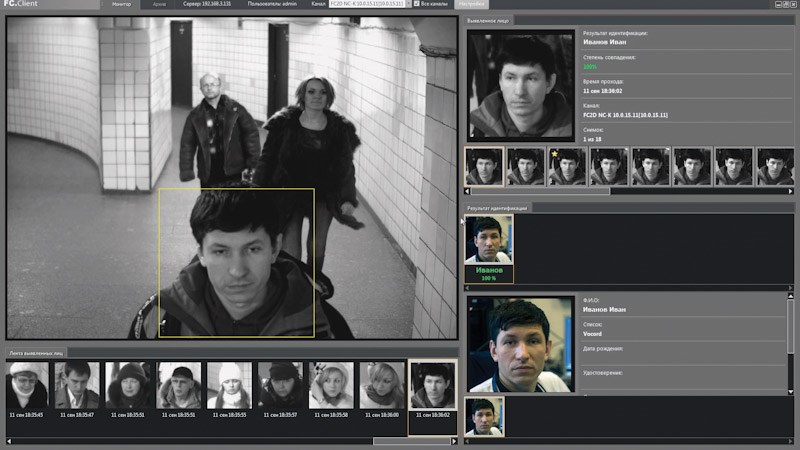Select the Иванов 100% match result card
This screenshot has width=800, height=450.
tap(489, 248)
